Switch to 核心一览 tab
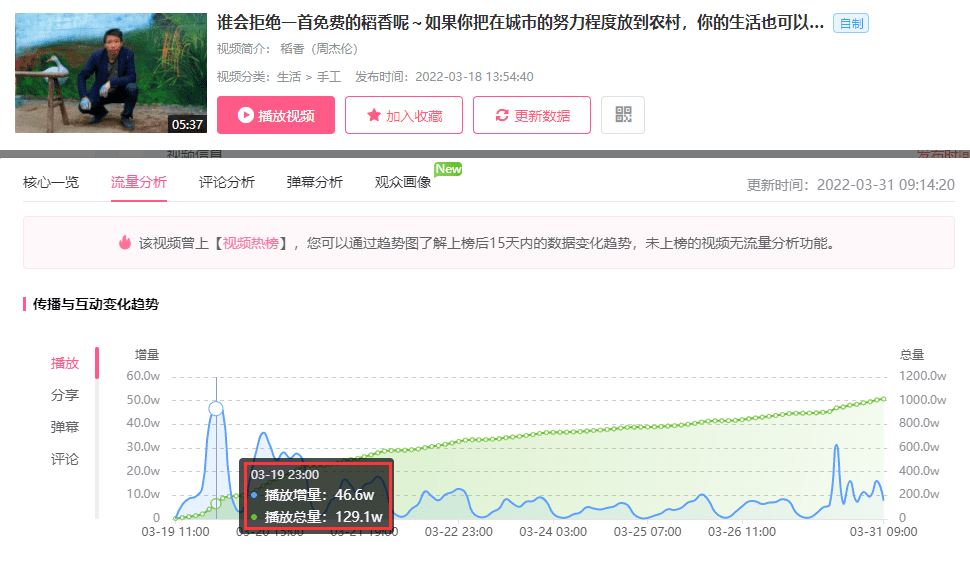The image size is (970, 564). [x=51, y=182]
